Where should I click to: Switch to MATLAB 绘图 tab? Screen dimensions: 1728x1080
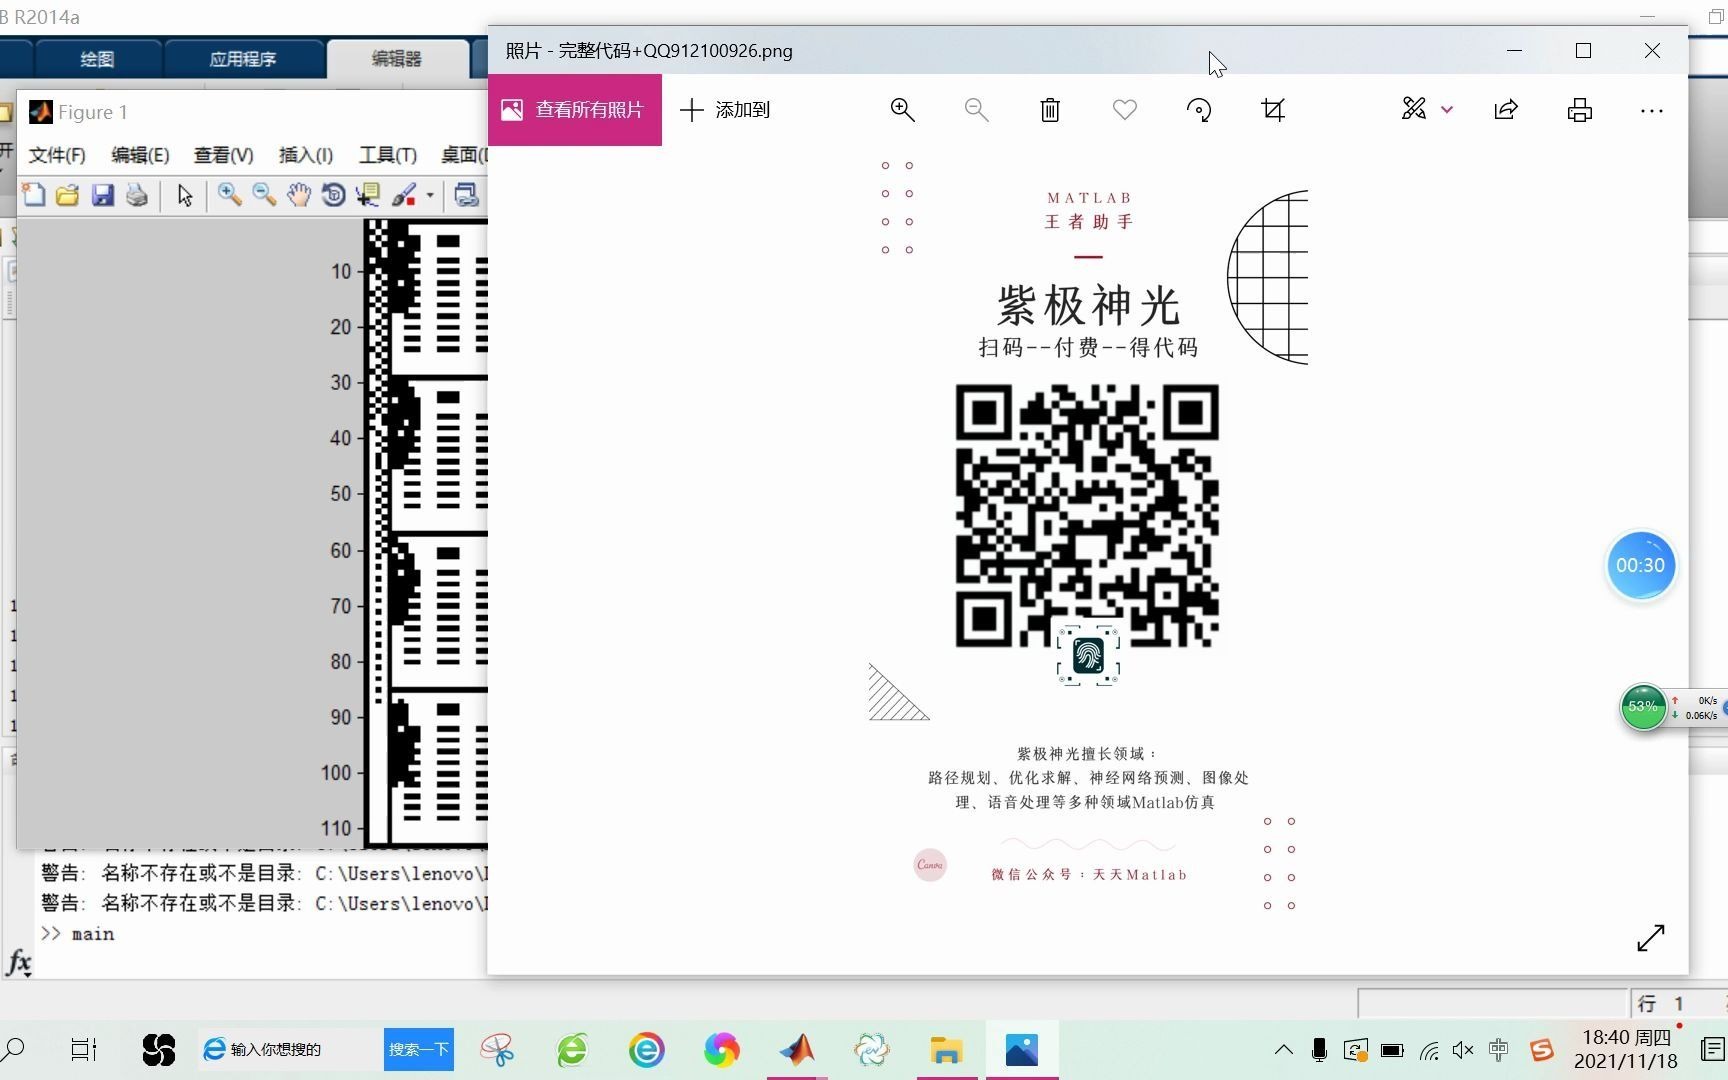(x=97, y=59)
